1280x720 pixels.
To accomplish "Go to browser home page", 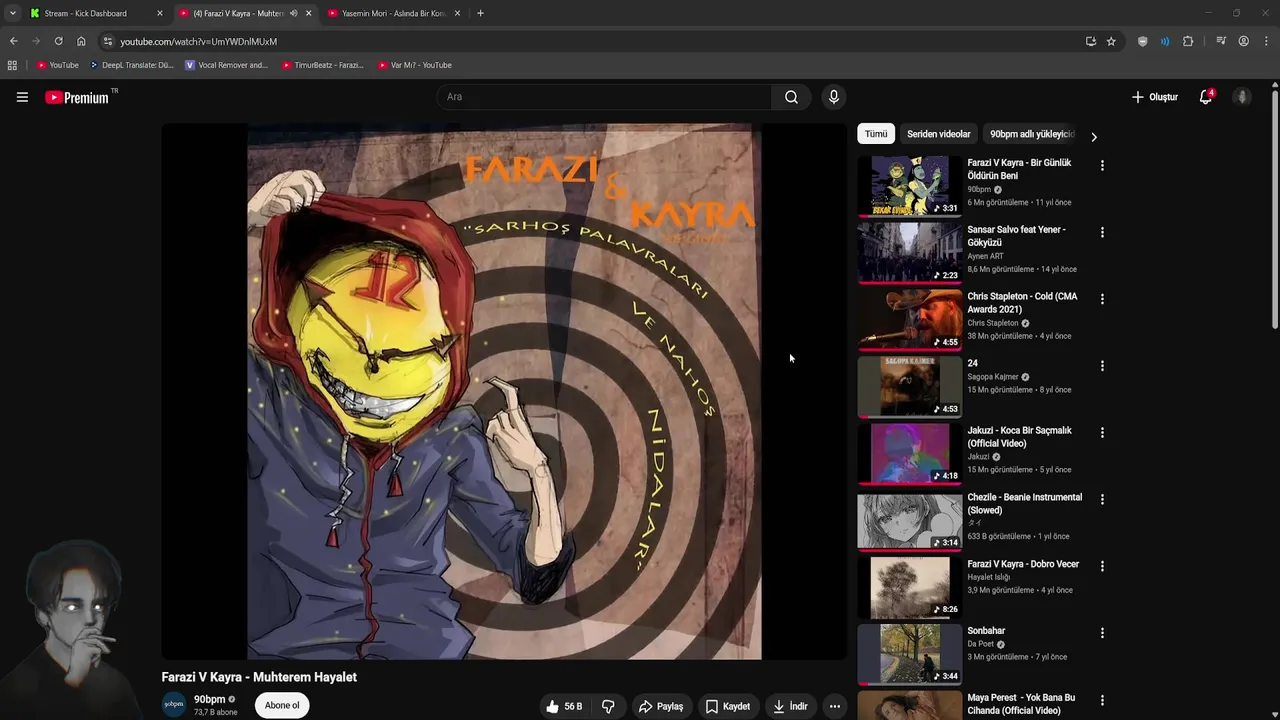I will tap(81, 41).
